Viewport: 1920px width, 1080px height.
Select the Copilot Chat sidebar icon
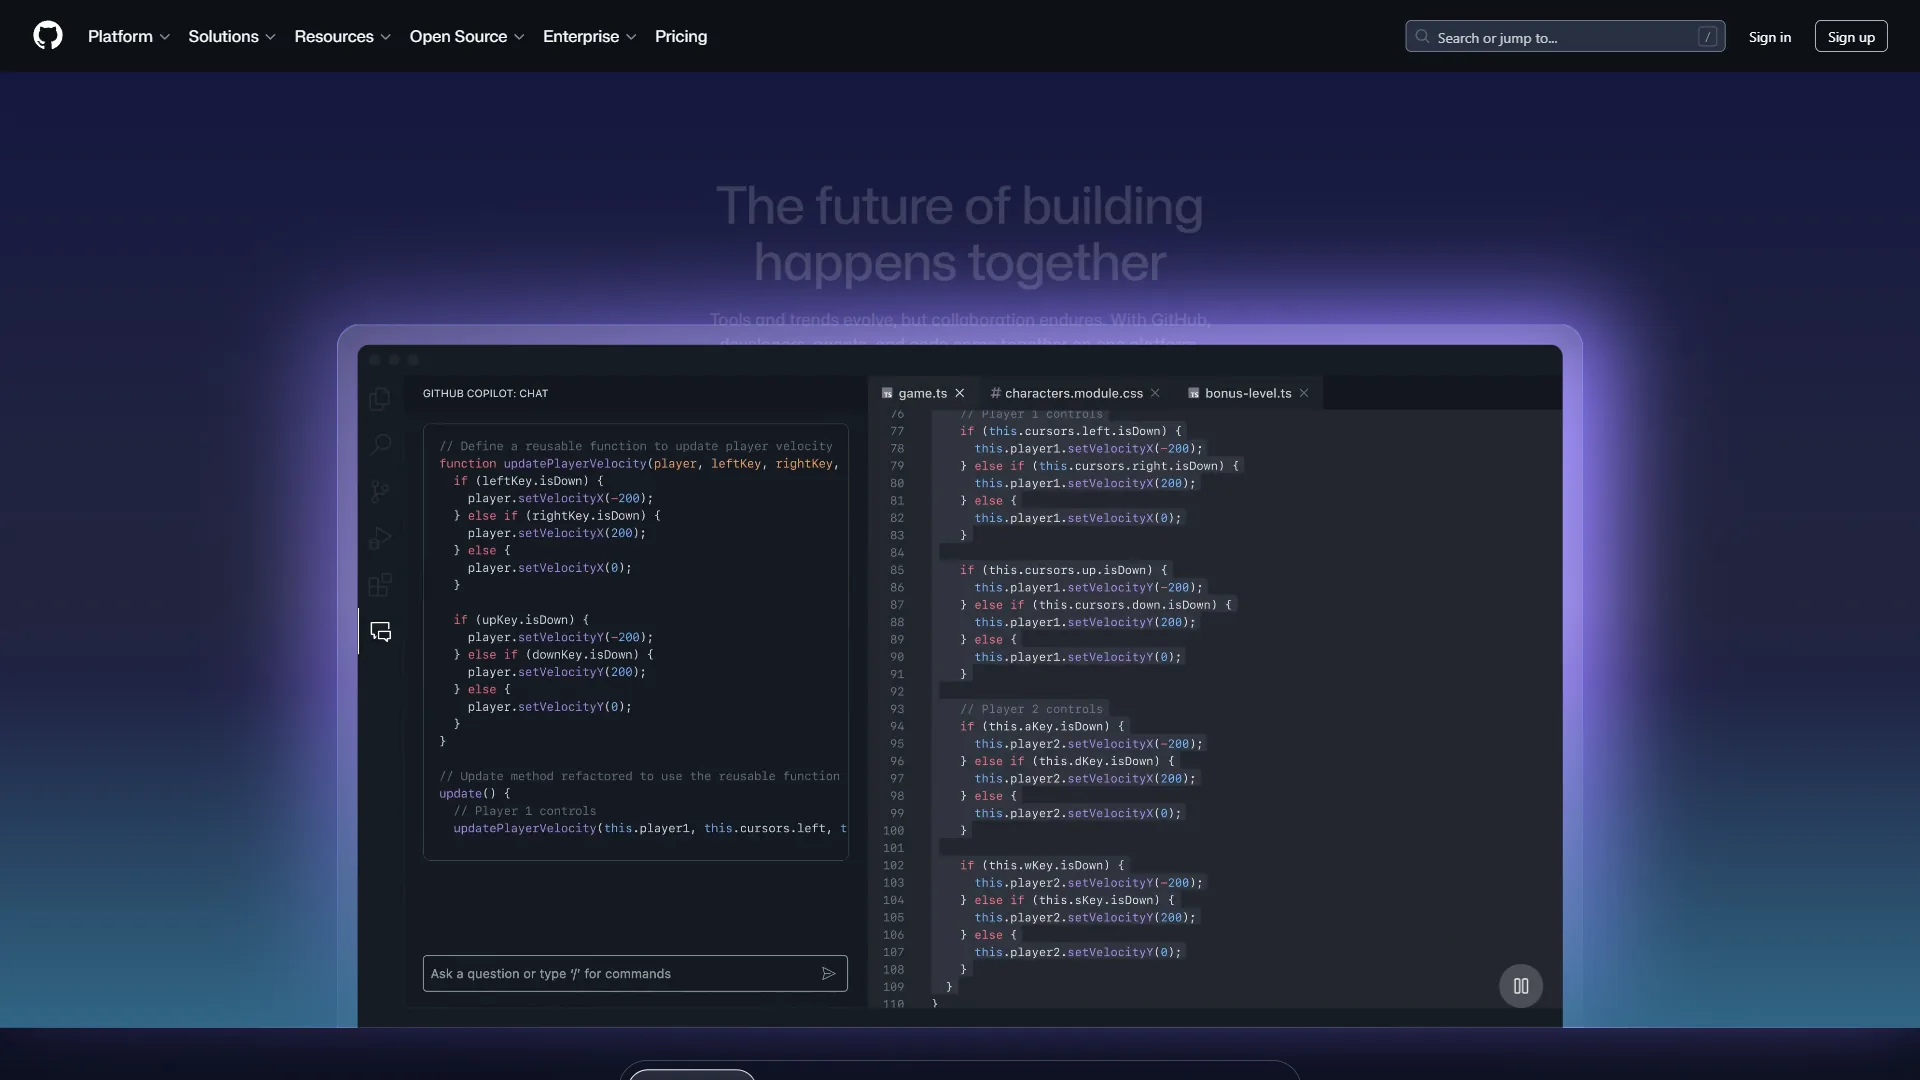pos(380,632)
